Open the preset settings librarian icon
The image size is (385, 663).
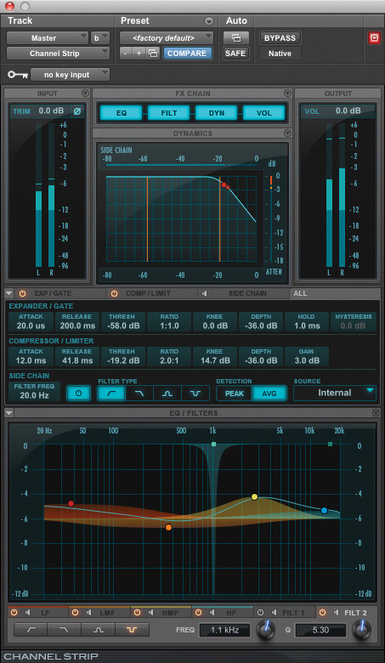coord(153,53)
